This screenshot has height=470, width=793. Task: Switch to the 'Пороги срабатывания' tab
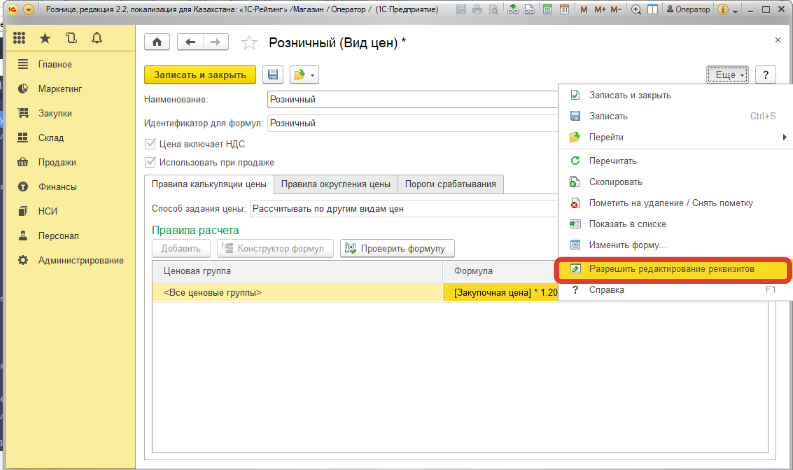click(x=450, y=184)
